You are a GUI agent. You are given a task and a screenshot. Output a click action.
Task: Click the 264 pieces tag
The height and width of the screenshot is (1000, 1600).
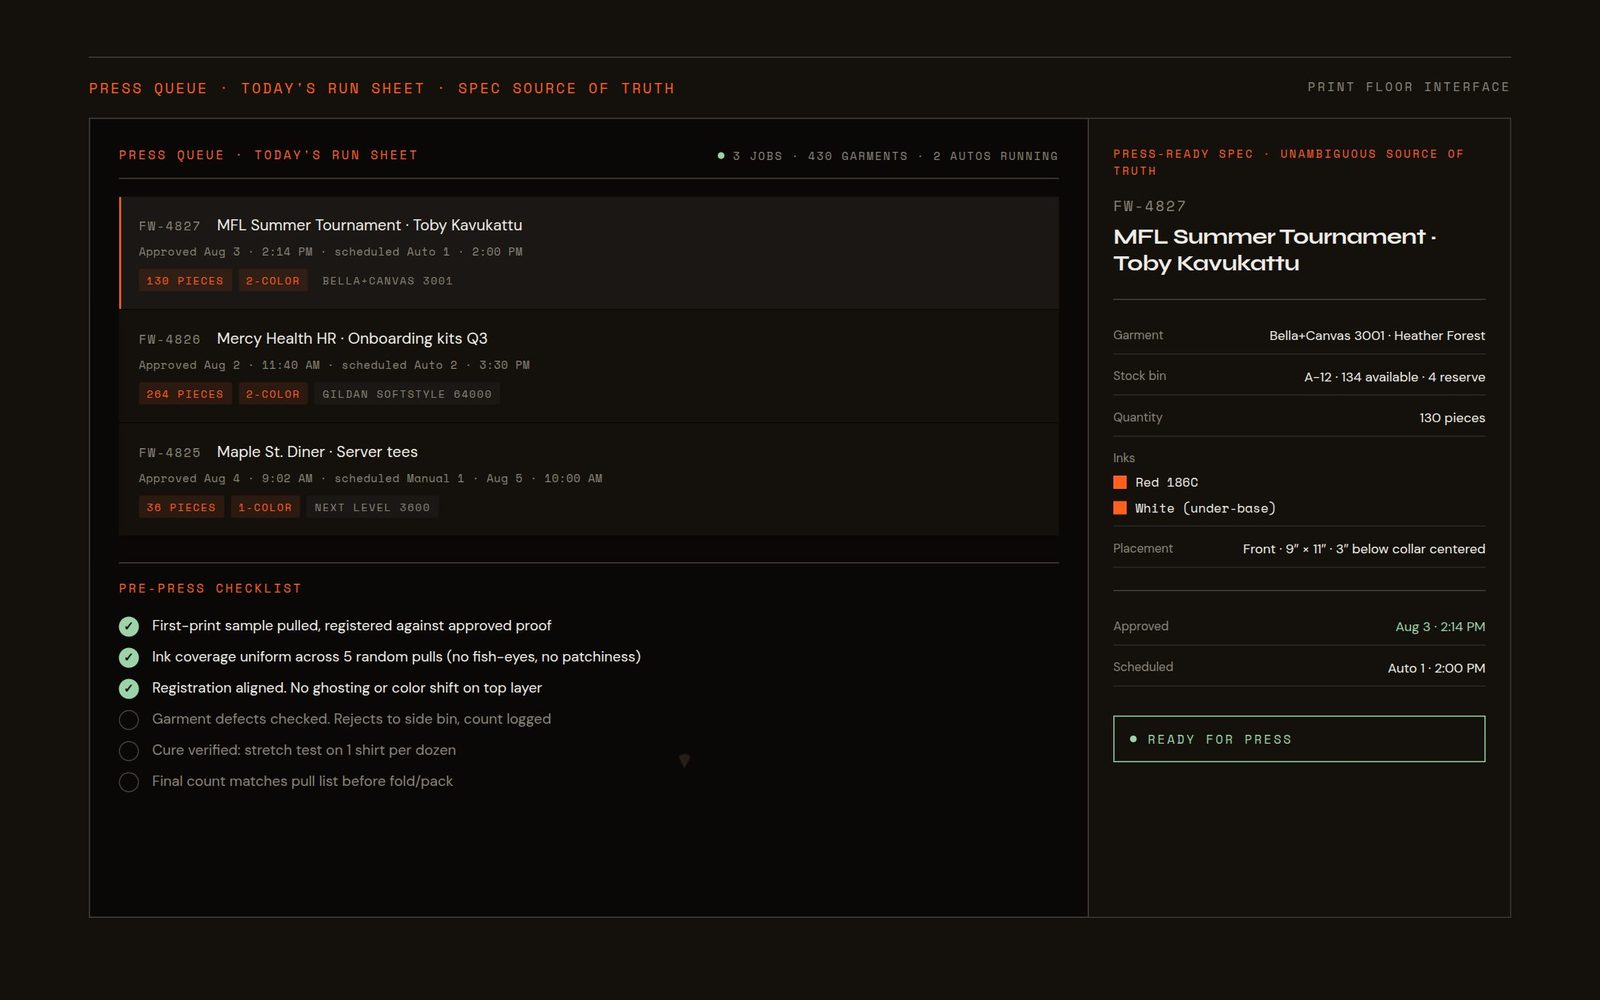[185, 394]
